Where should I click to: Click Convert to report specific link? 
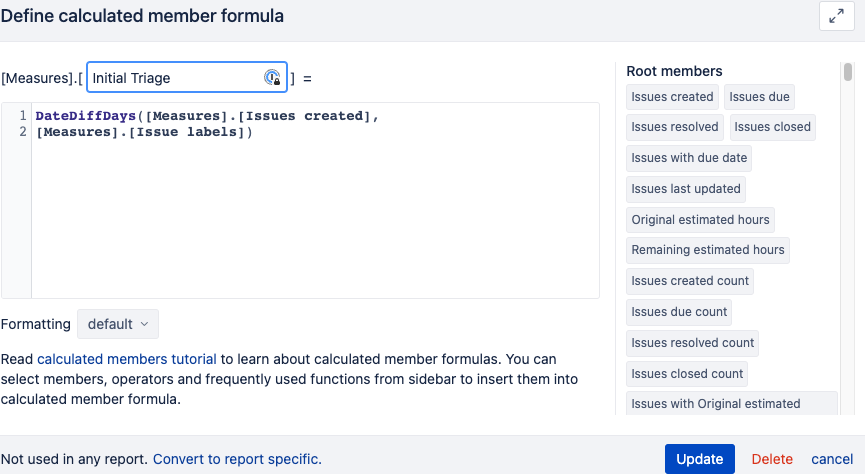click(x=237, y=459)
